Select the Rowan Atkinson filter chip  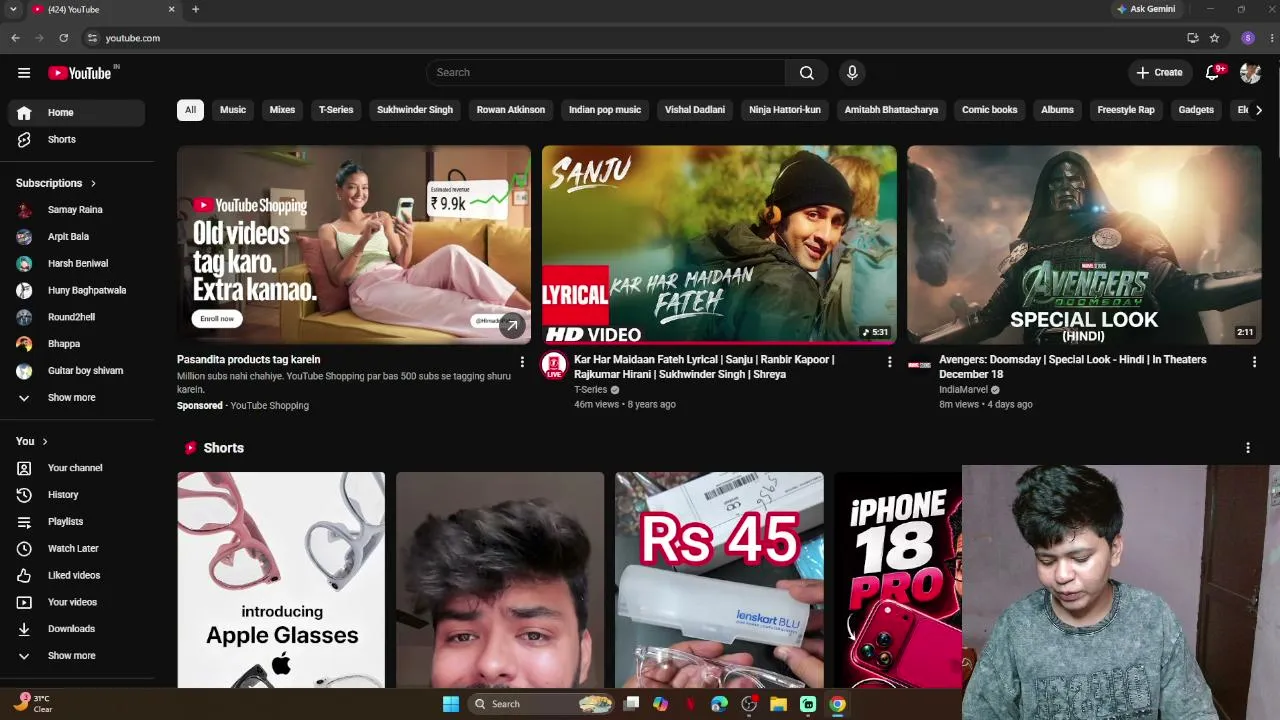click(511, 110)
